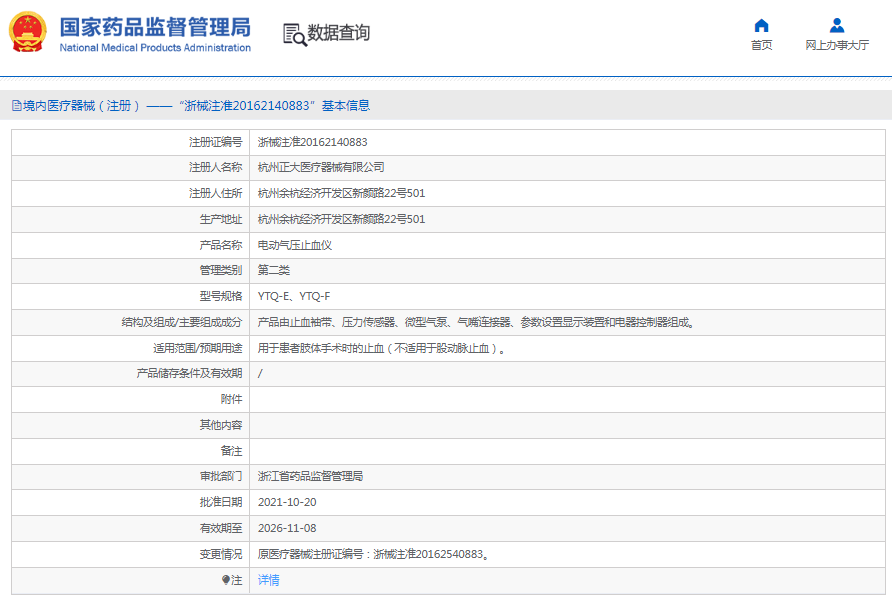Click the 注册人名称 row label

(215, 167)
